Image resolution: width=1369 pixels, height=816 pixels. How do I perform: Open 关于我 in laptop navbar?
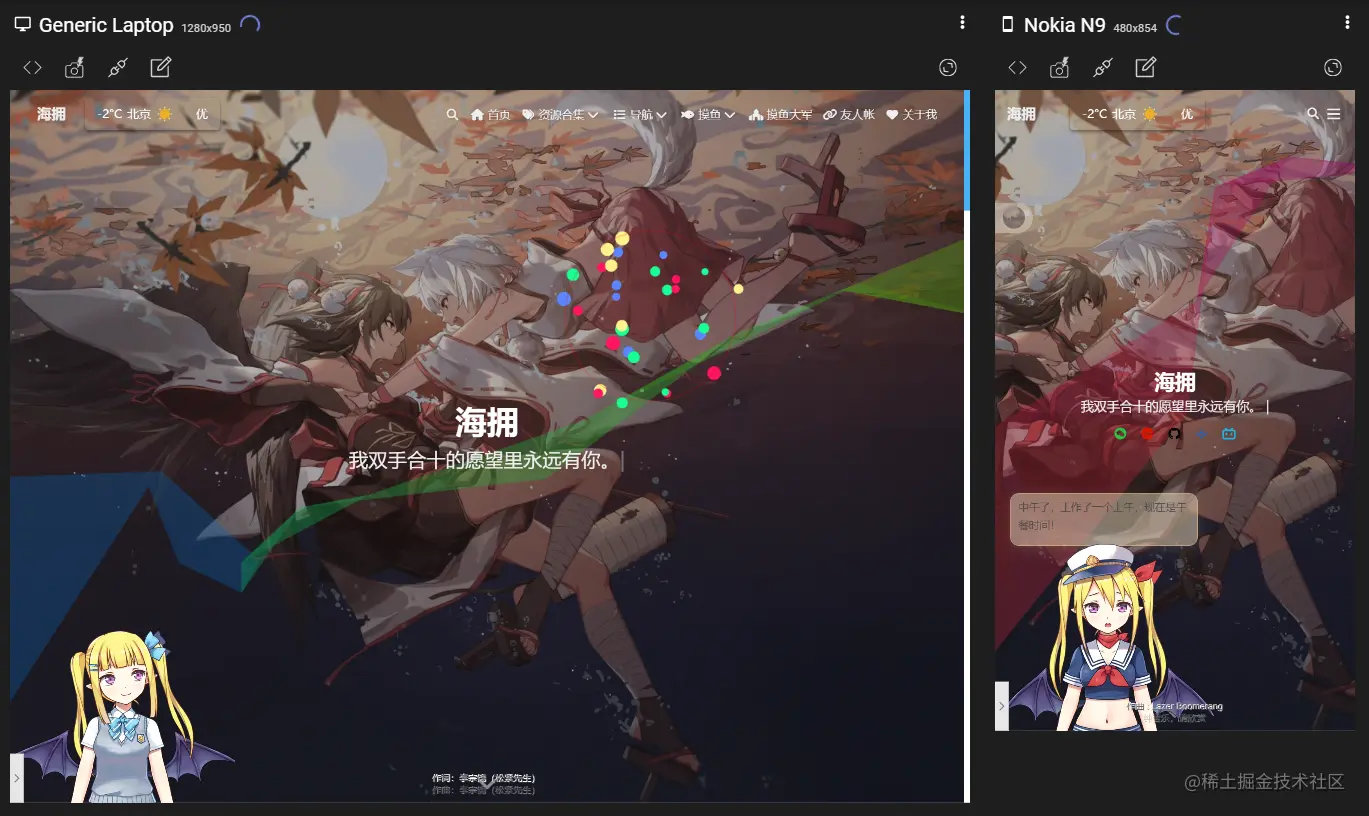[x=912, y=115]
